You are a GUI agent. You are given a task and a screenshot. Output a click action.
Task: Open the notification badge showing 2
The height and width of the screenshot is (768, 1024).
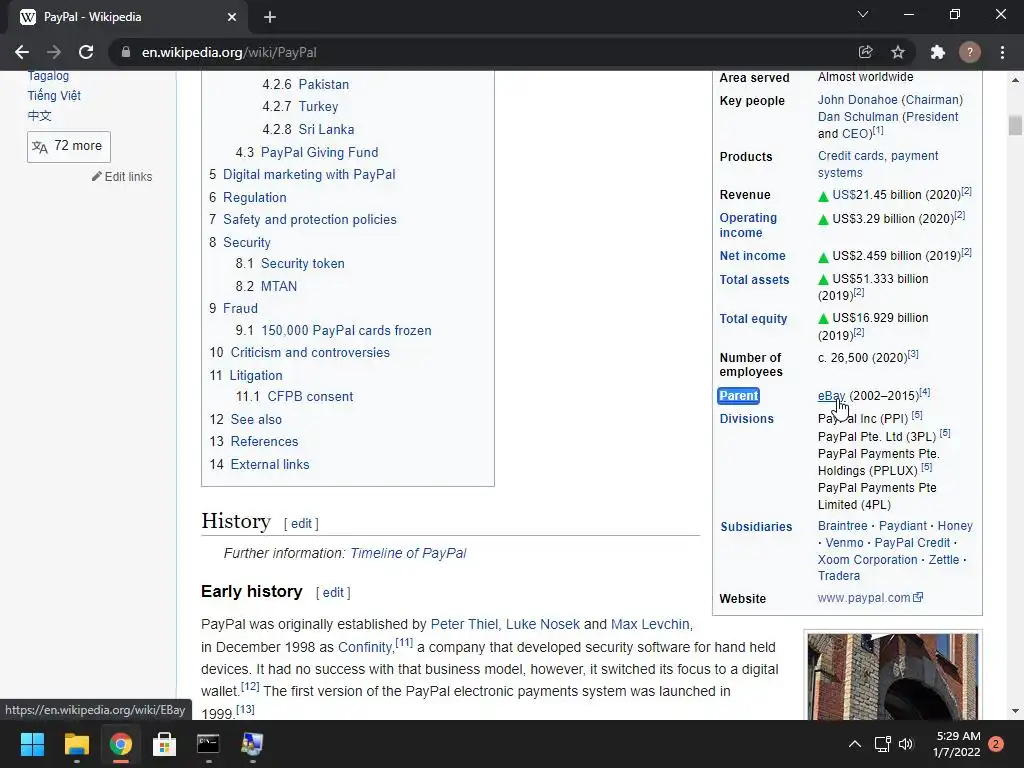point(996,744)
